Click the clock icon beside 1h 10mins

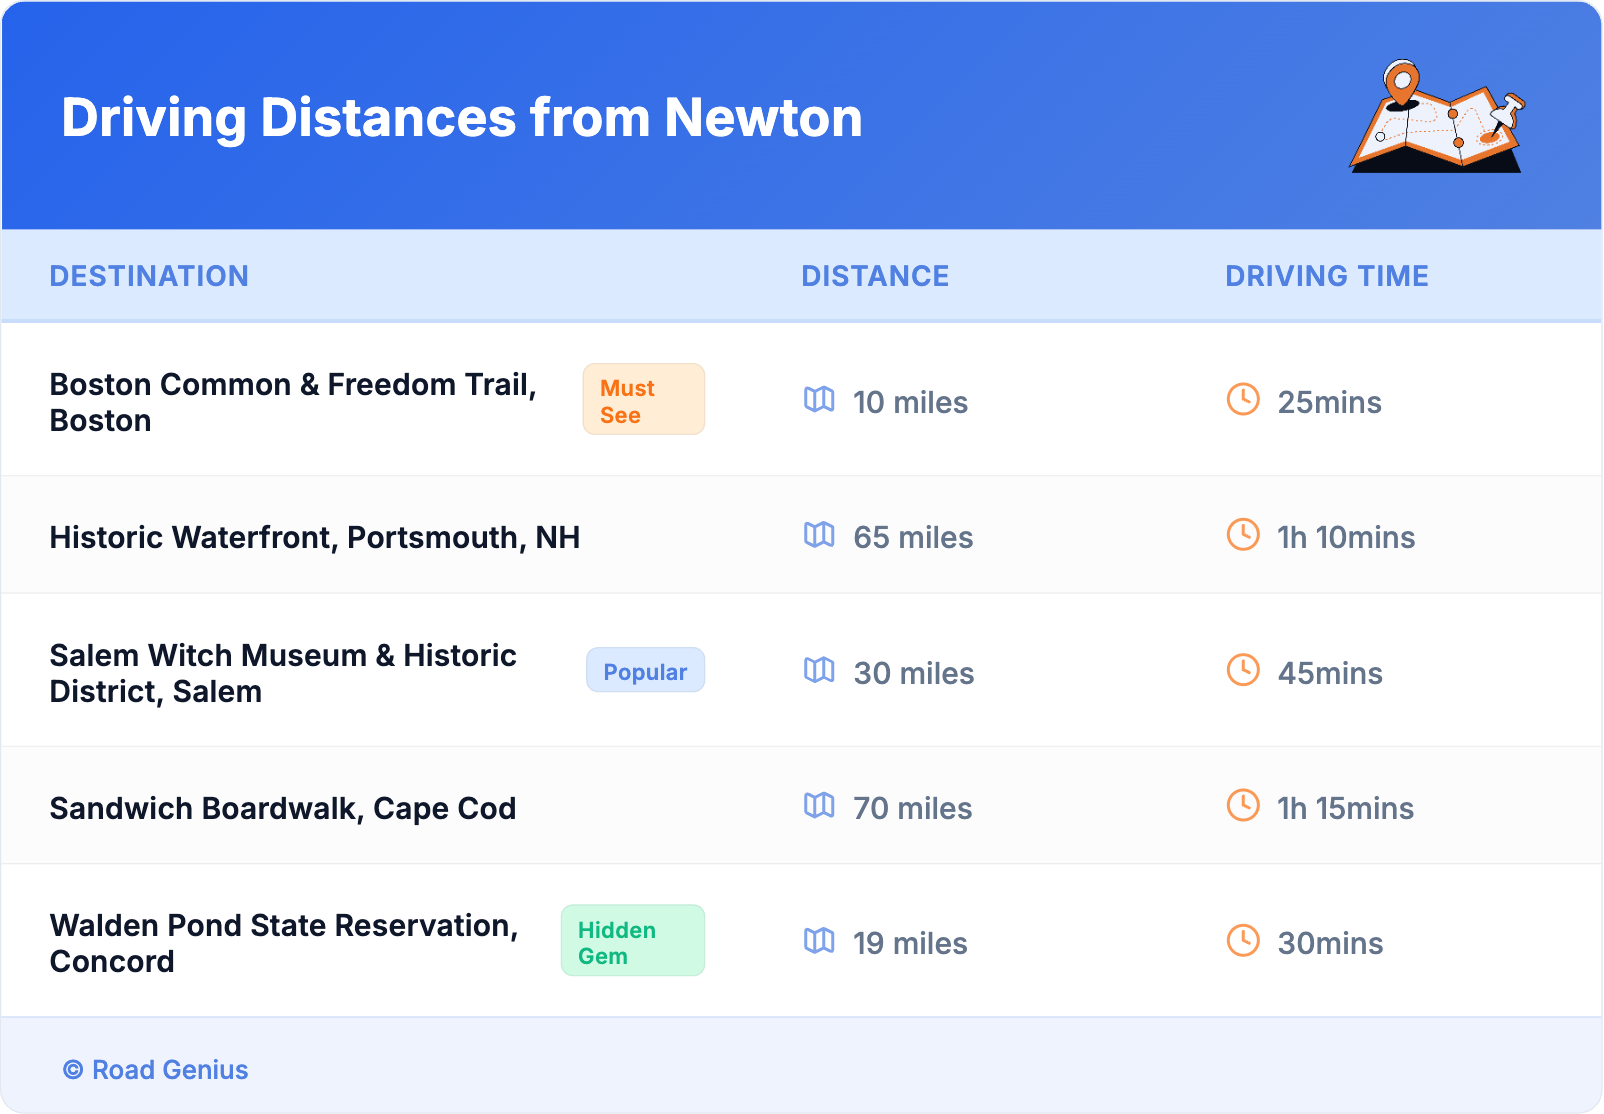coord(1243,535)
